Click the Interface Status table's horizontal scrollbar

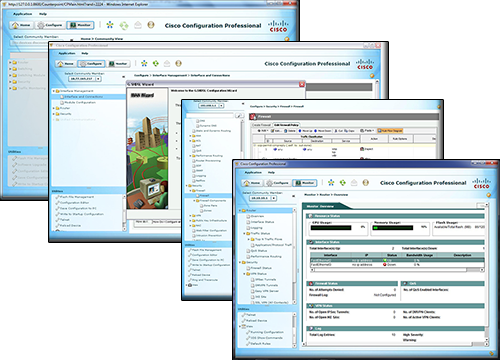point(397,270)
